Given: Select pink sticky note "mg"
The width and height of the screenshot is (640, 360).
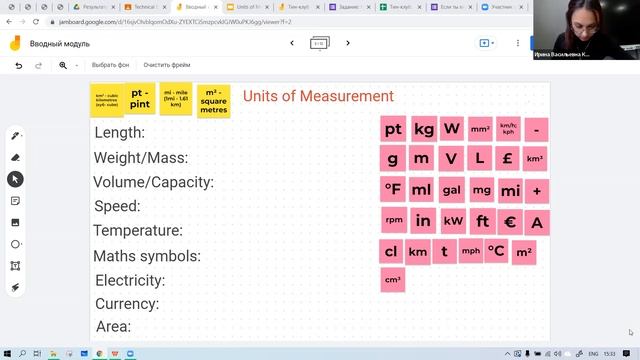Looking at the screenshot, I should tap(482, 190).
